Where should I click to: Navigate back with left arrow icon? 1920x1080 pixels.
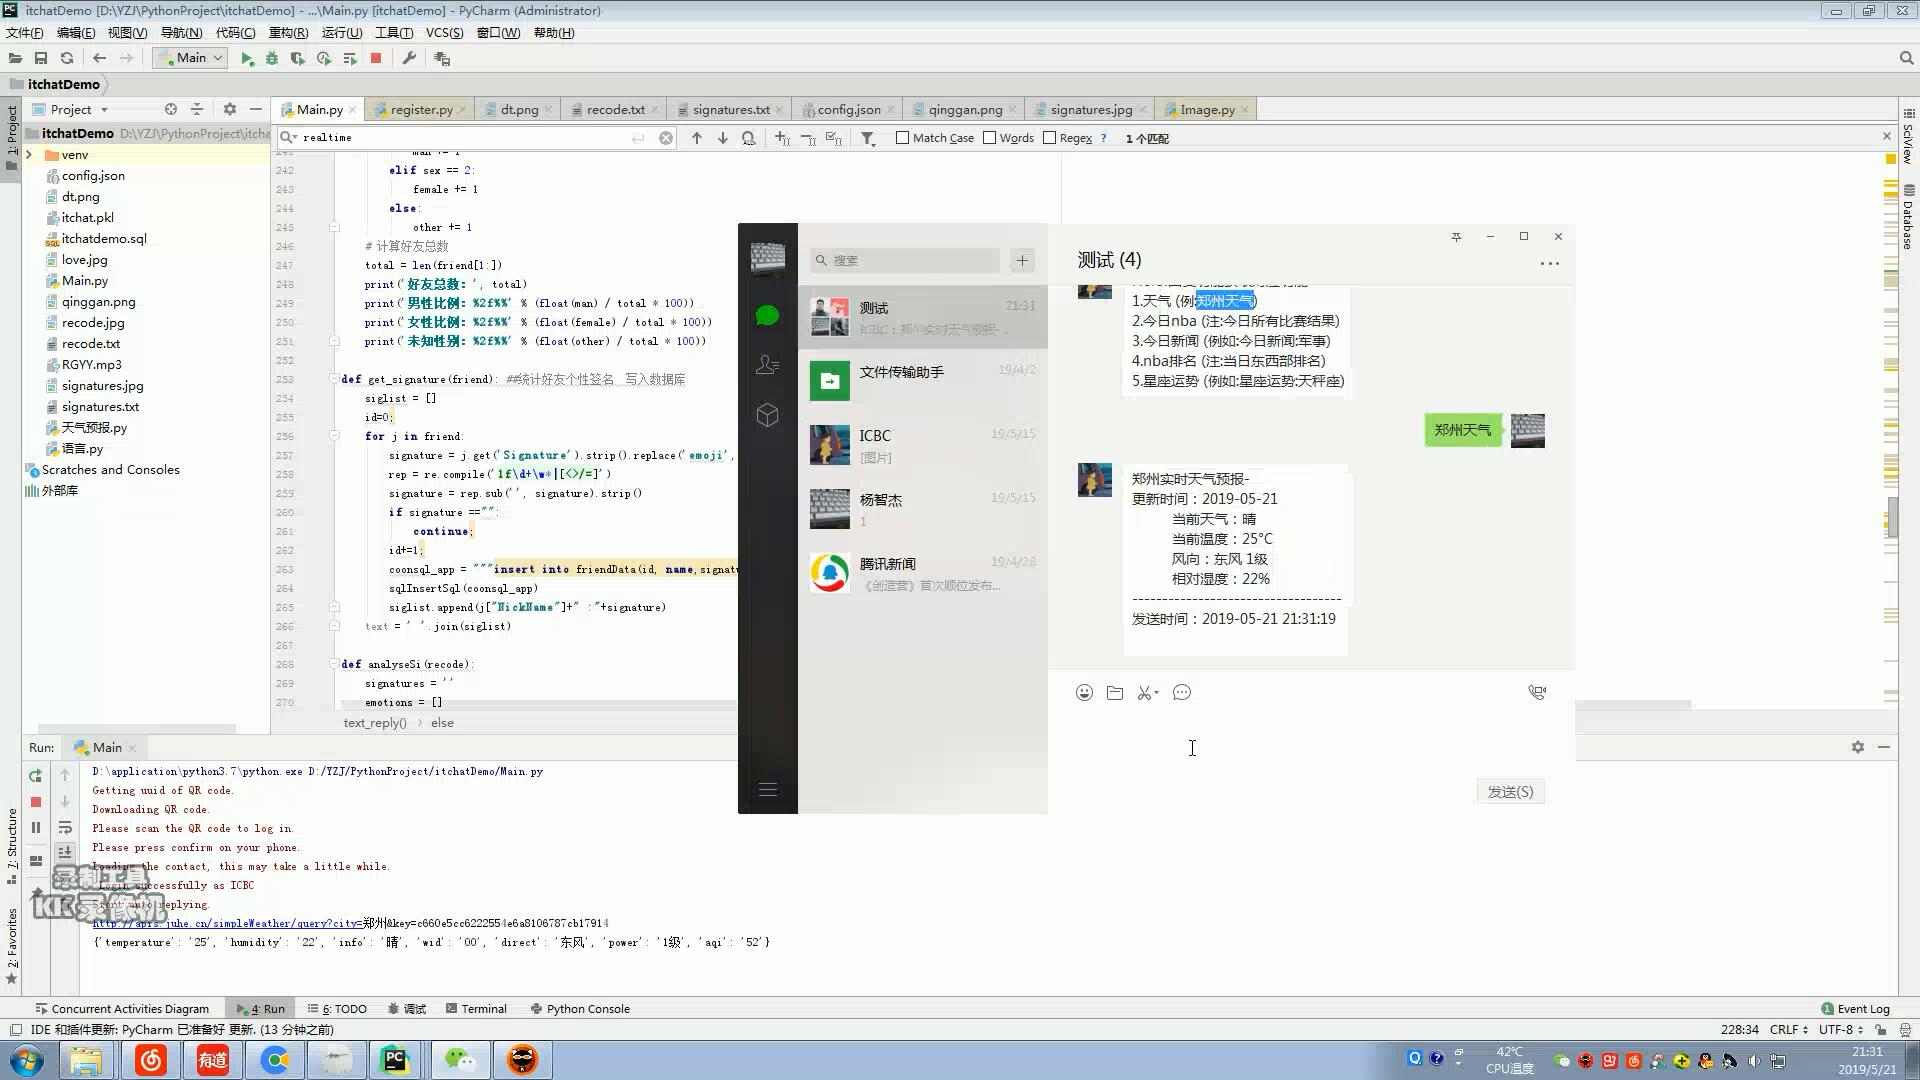pyautogui.click(x=99, y=59)
